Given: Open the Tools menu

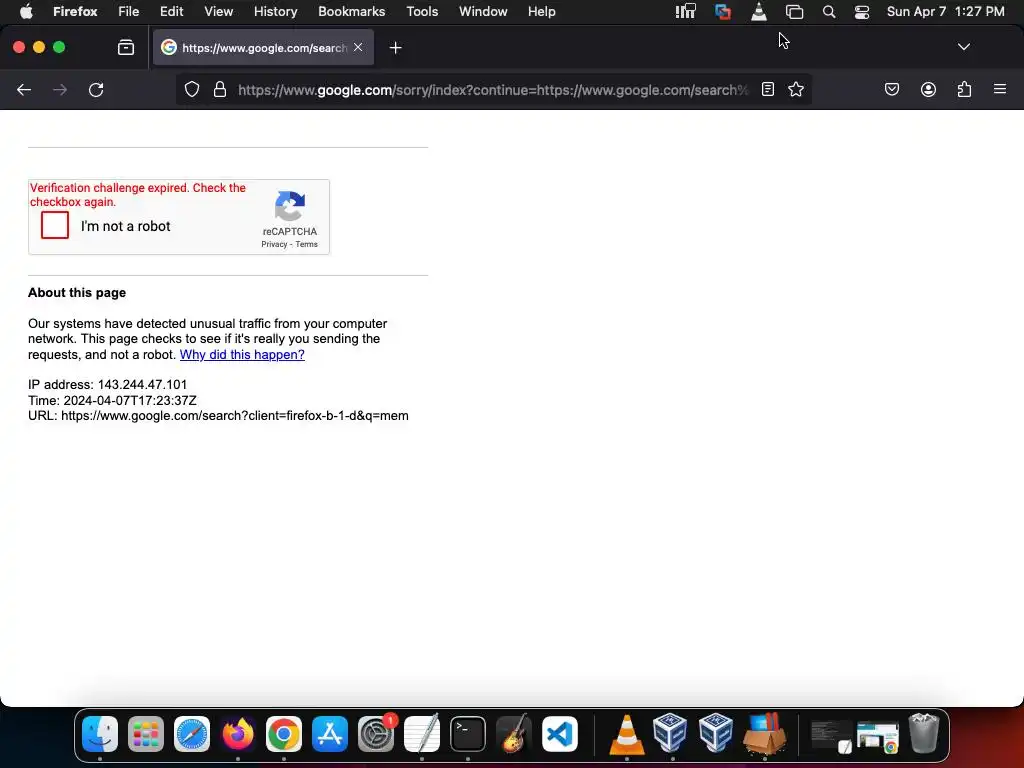Looking at the screenshot, I should pos(422,12).
